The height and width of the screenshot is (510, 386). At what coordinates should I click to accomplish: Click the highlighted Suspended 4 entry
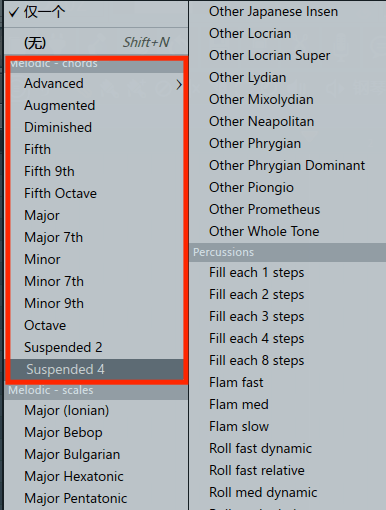click(x=96, y=370)
